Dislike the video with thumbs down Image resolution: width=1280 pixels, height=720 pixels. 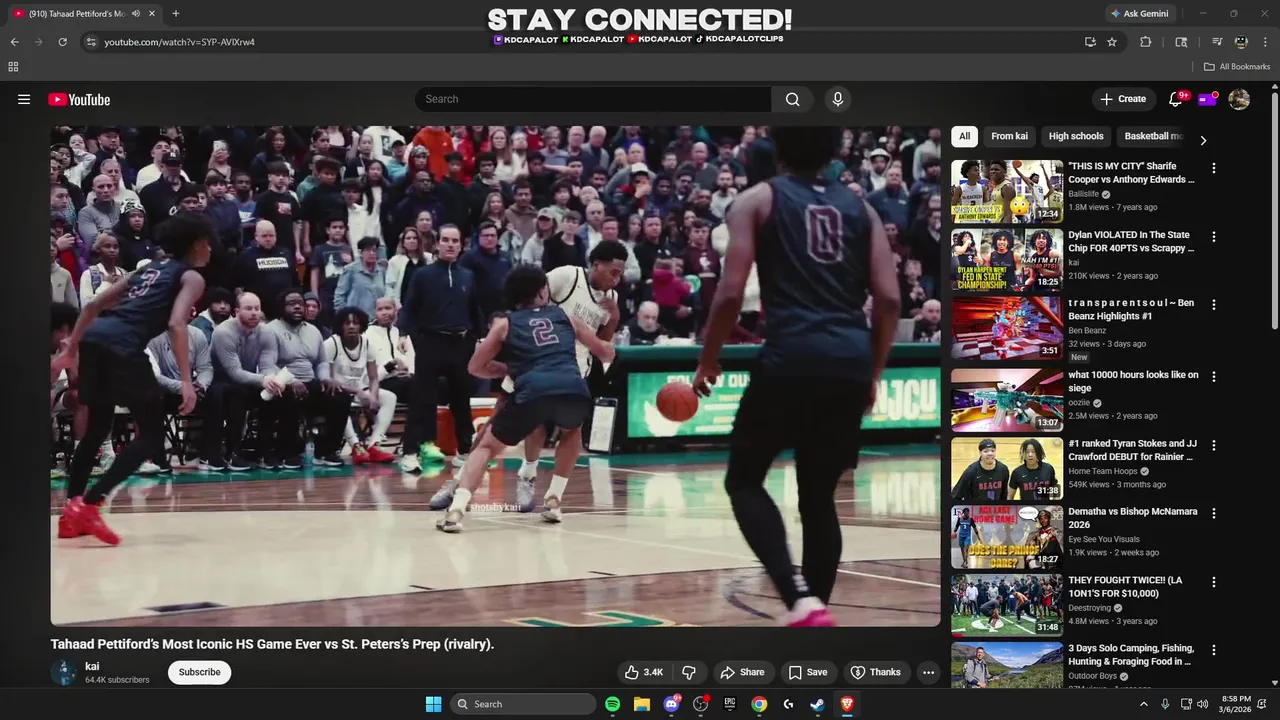click(x=689, y=672)
